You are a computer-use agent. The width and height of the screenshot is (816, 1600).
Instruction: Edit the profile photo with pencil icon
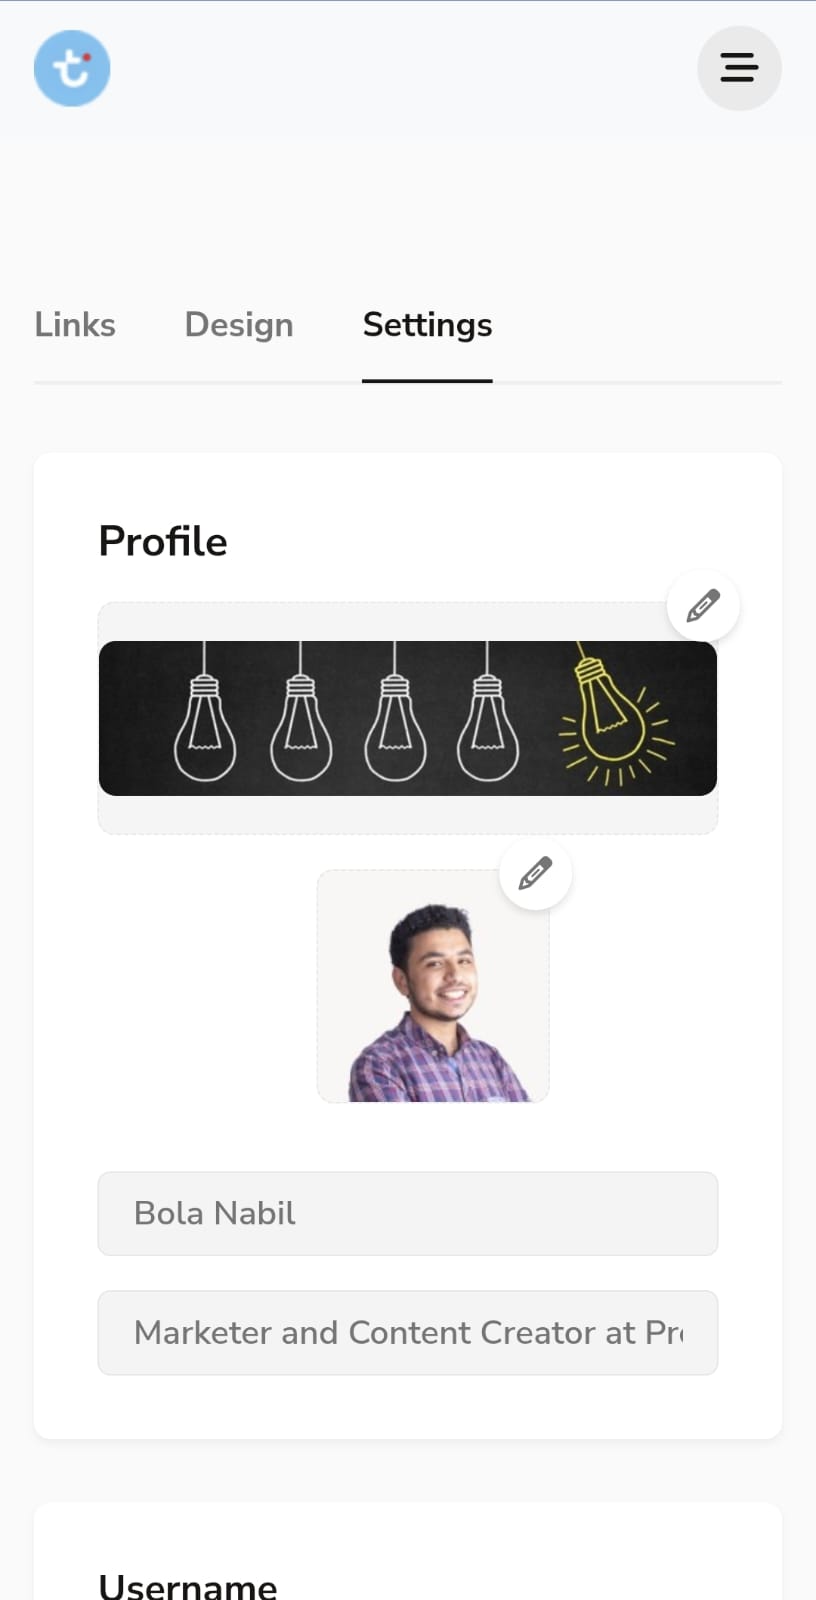535,874
